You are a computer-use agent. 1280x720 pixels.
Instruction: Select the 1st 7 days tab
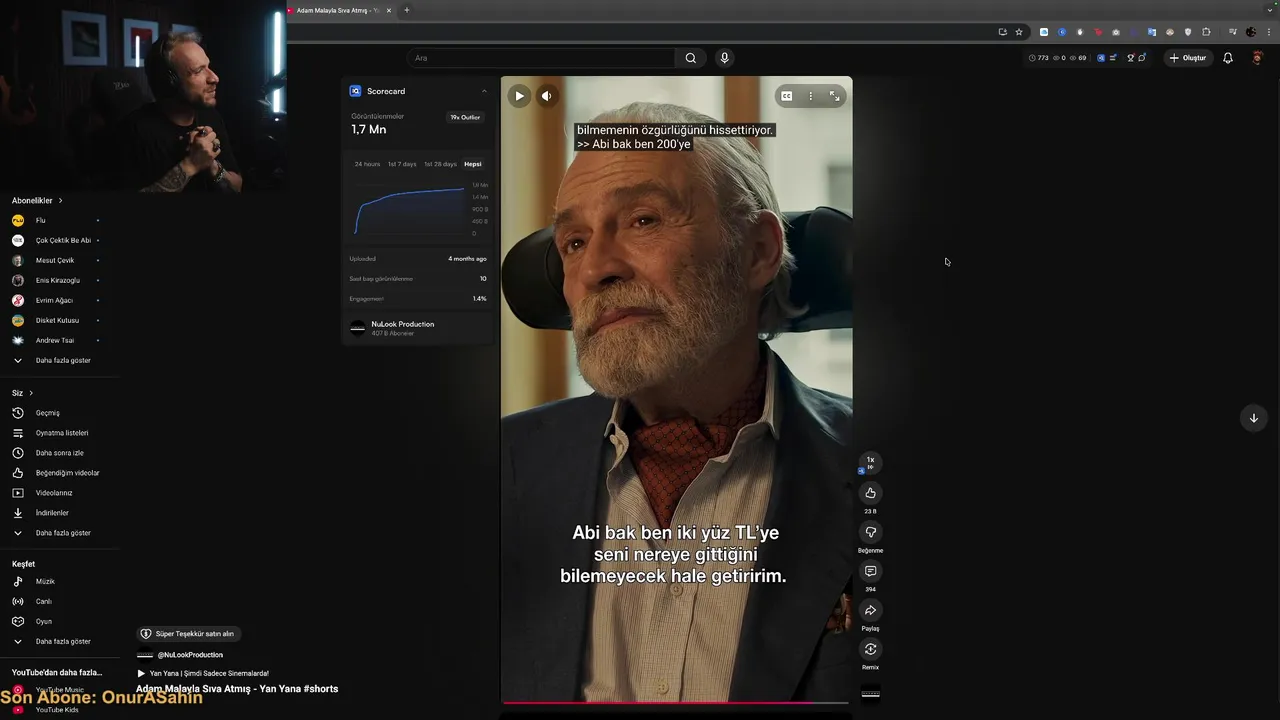point(402,164)
